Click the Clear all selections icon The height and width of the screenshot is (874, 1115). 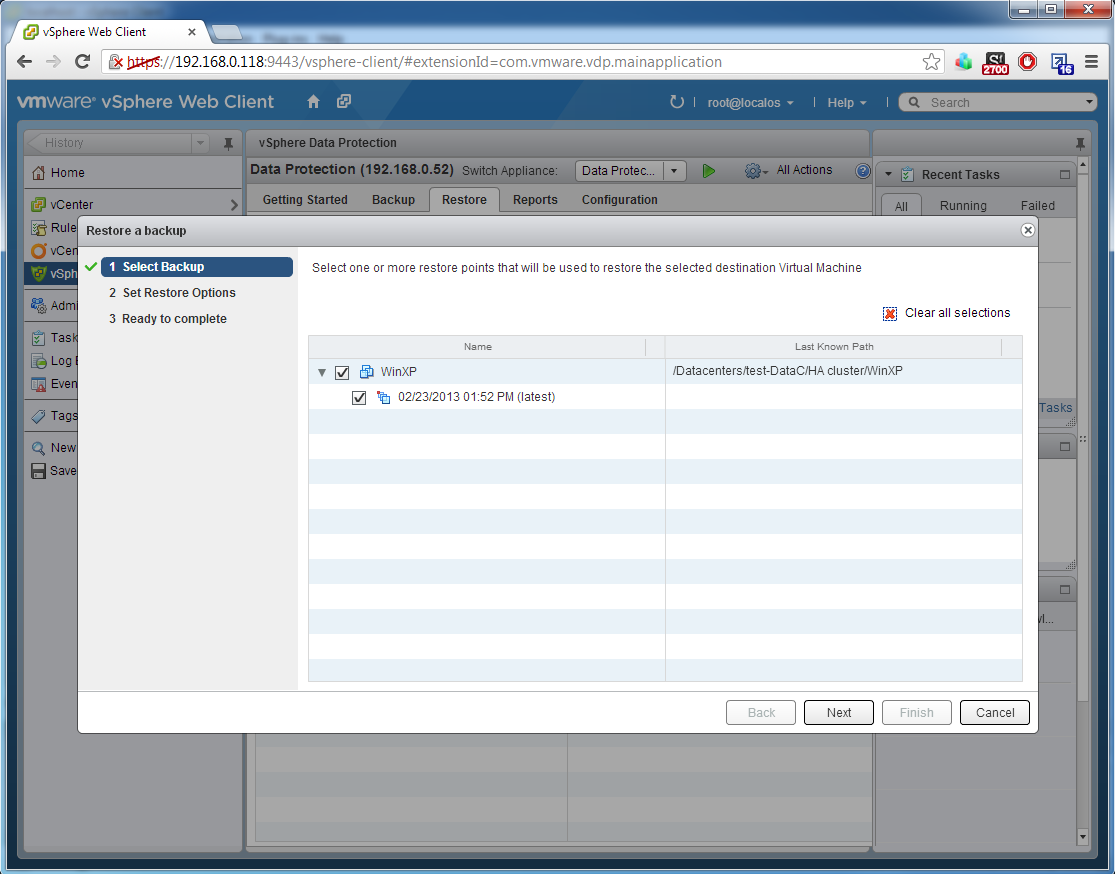coord(890,314)
